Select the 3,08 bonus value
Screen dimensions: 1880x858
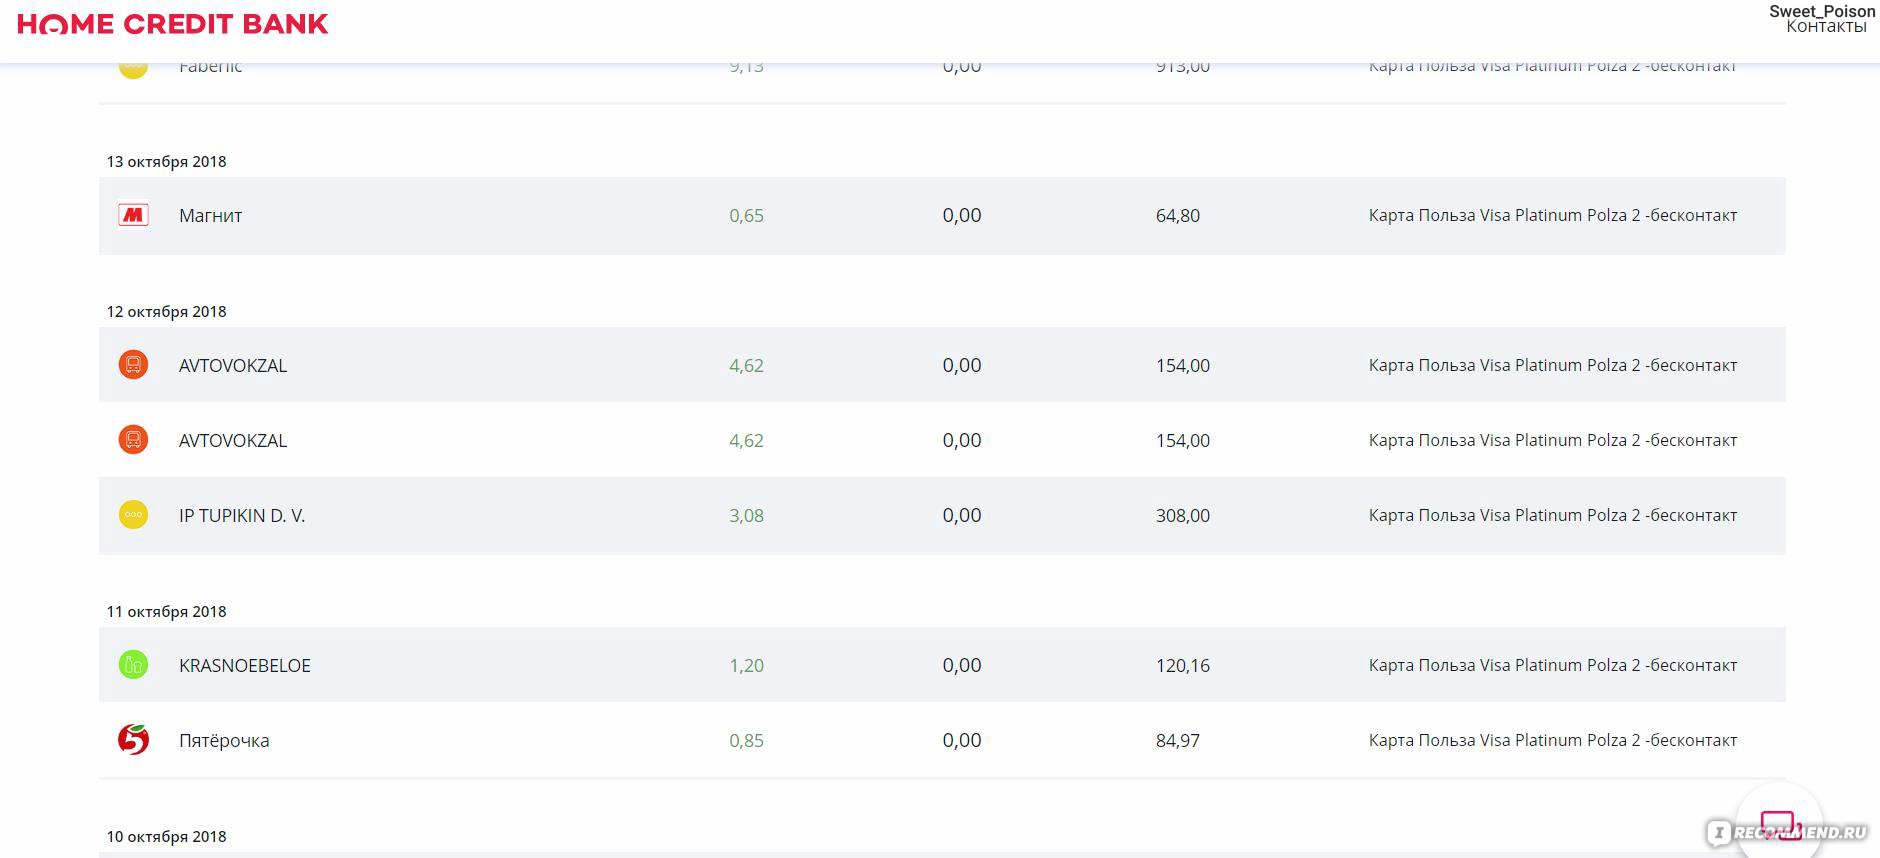click(x=746, y=516)
